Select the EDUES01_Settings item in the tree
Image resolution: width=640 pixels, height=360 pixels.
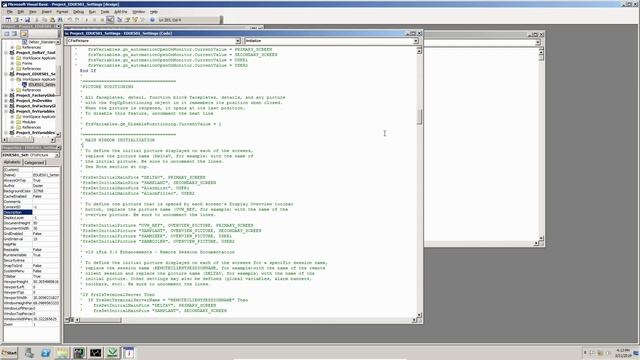(42, 84)
